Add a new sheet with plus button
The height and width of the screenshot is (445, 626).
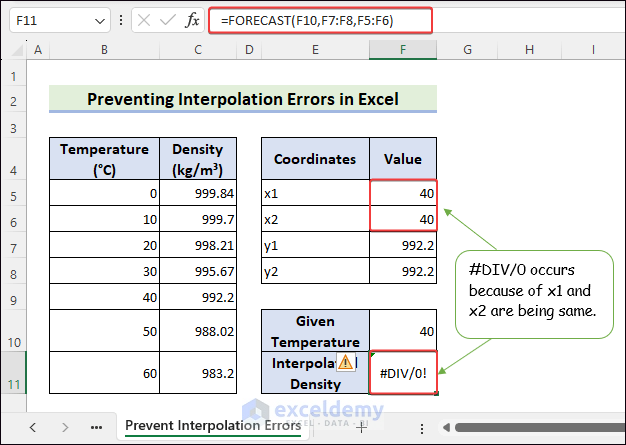click(x=361, y=428)
